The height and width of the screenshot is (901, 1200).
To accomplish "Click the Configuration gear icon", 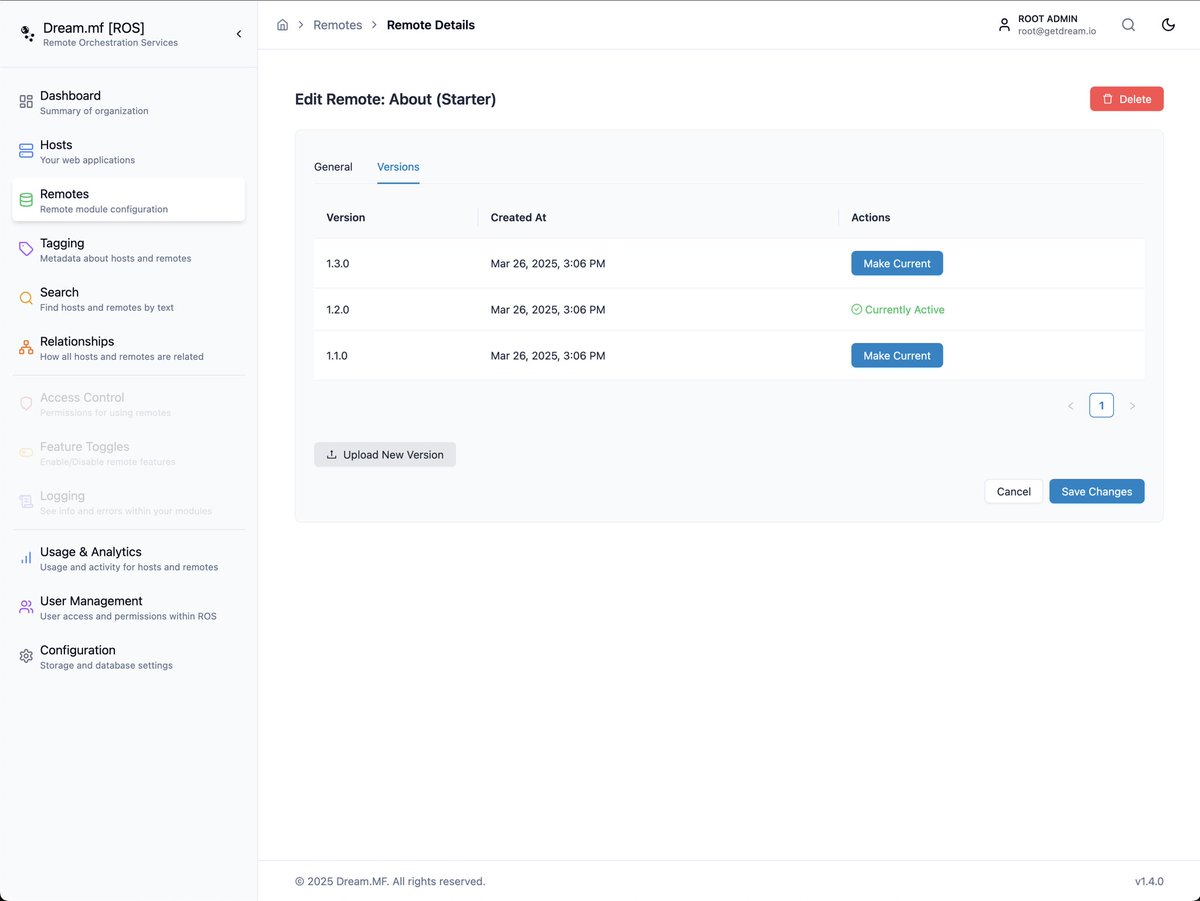I will [x=26, y=656].
